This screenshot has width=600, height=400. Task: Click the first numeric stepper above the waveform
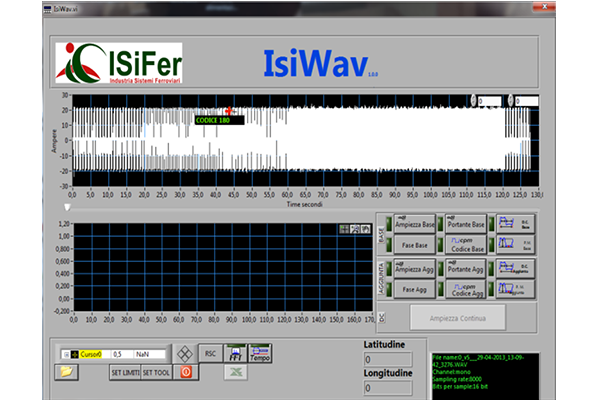click(x=473, y=100)
